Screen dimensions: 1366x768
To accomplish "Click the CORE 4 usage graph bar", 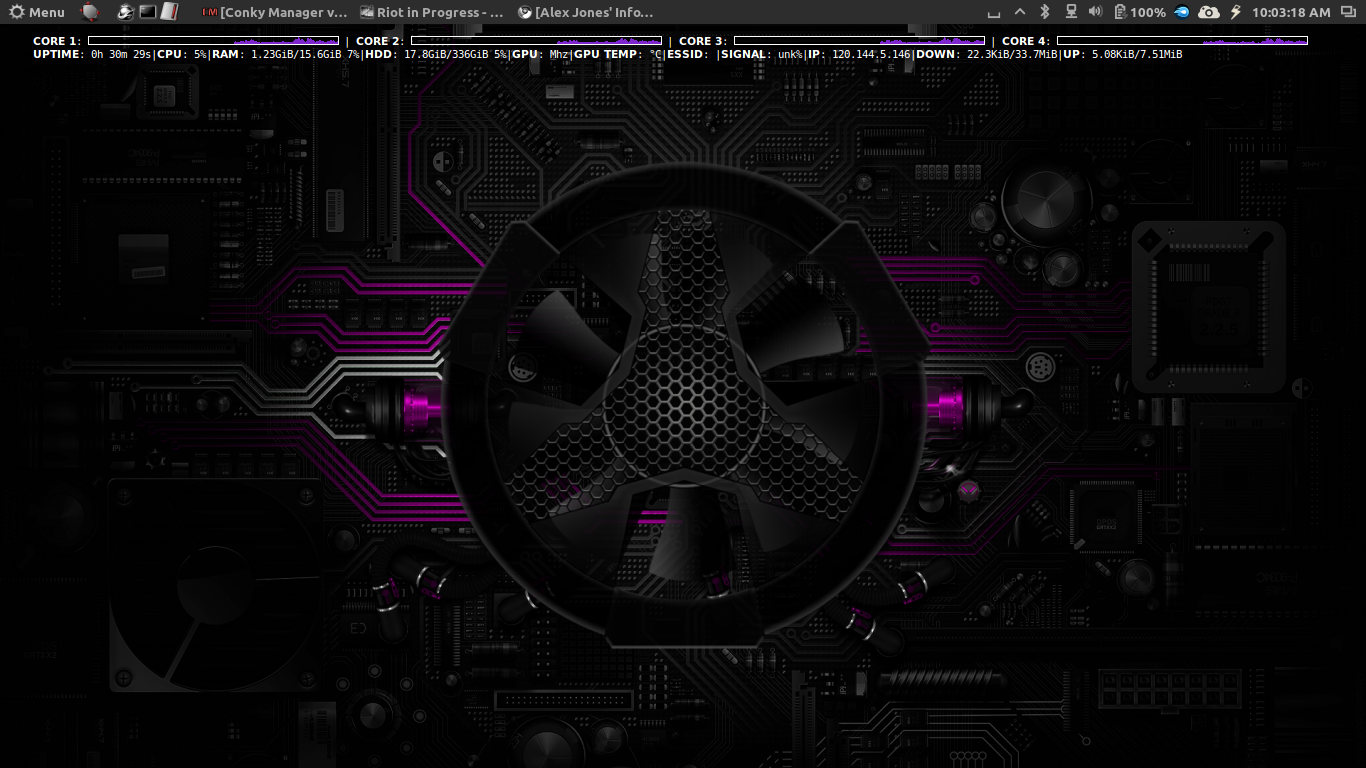I will [1182, 41].
